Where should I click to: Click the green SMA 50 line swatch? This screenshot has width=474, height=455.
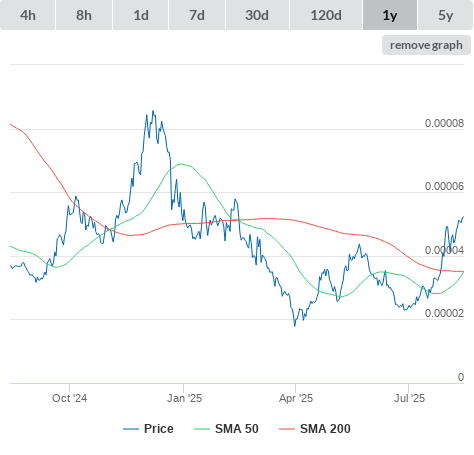(202, 429)
